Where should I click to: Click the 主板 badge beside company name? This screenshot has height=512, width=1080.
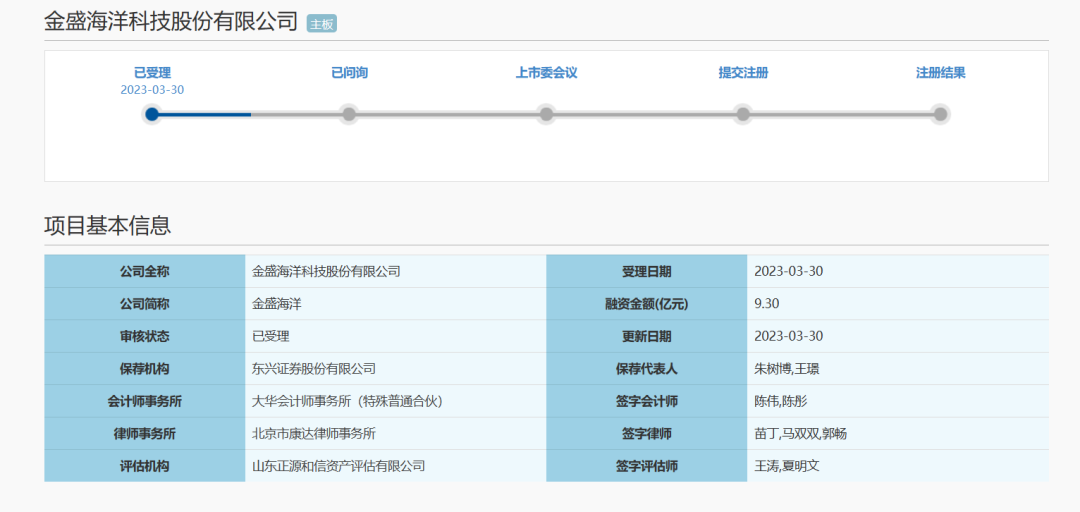point(321,24)
